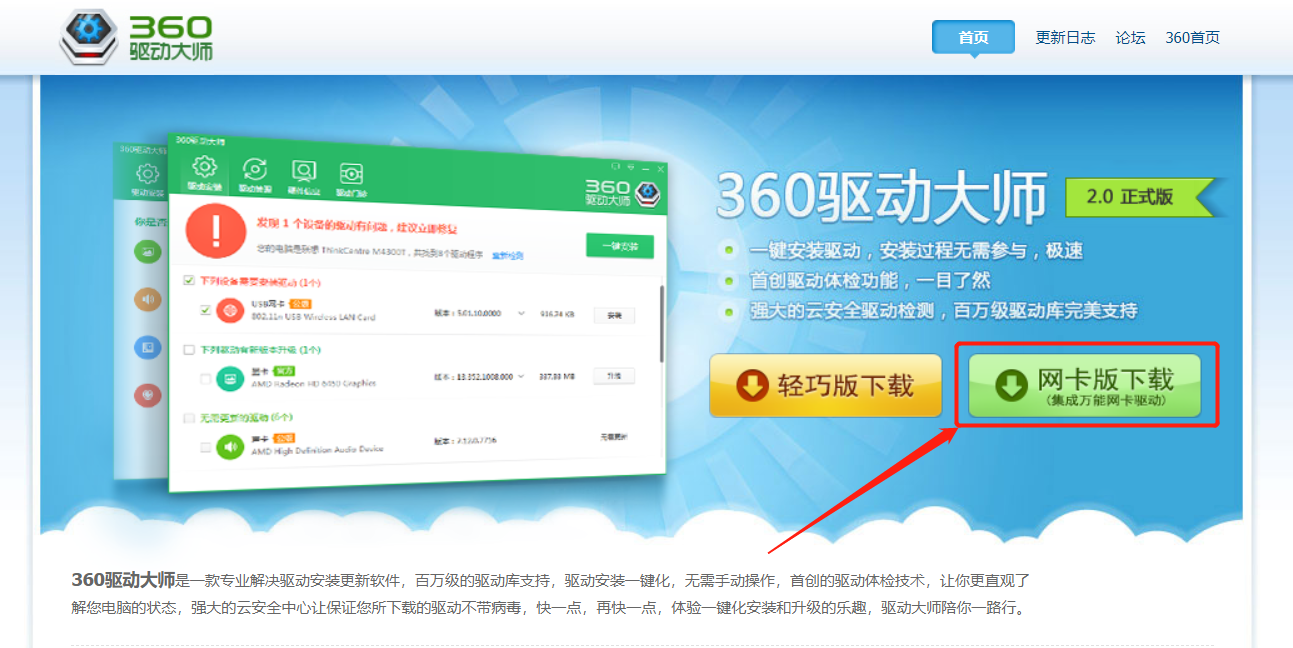The image size is (1293, 648).
Task: Toggle the 下列驱动有新版本升级 (1个) checkbox
Action: coord(189,350)
